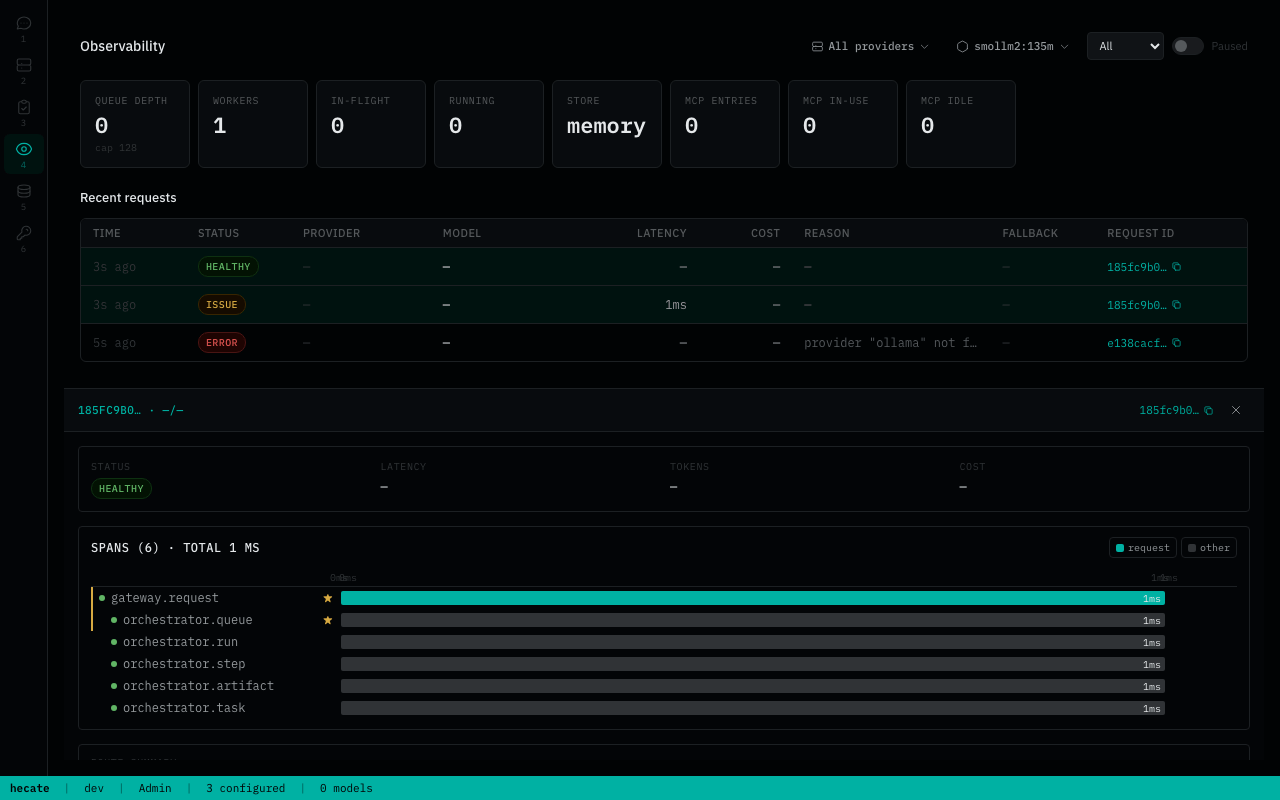Open the ERROR request row badge

pos(222,343)
